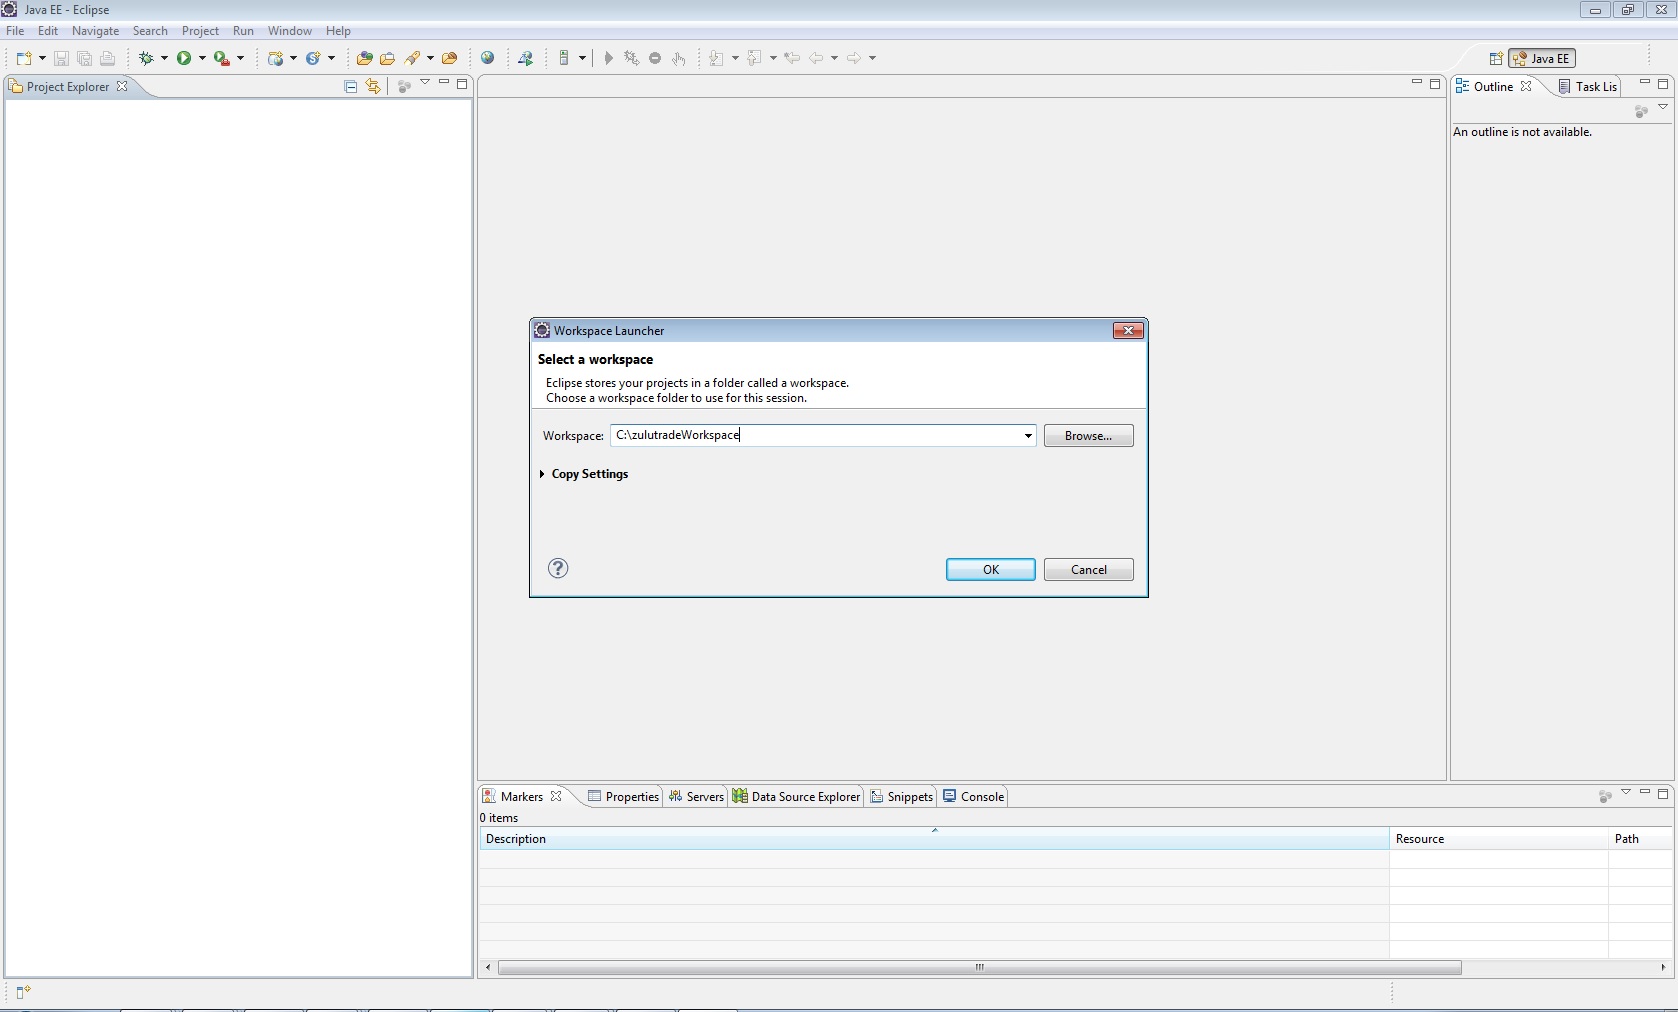
Task: Switch to the Console tab
Action: (973, 797)
